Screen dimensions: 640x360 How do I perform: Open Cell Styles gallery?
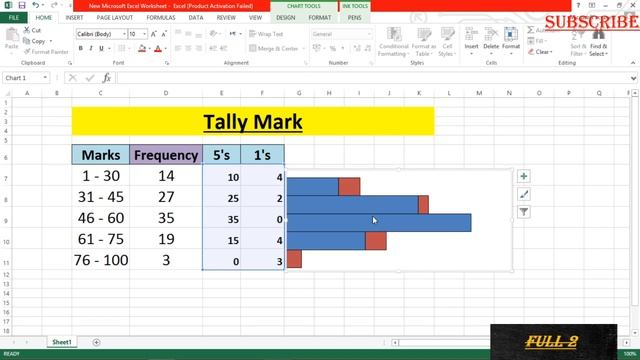447,42
